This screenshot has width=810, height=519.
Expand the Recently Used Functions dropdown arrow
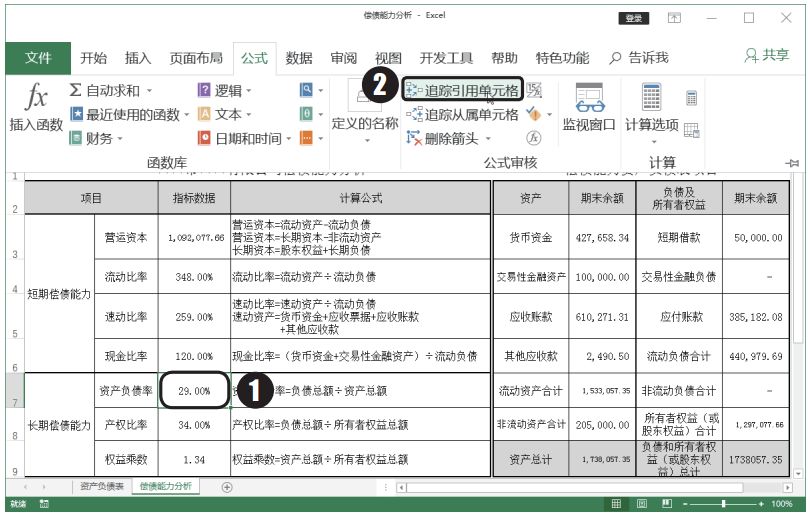pos(186,114)
